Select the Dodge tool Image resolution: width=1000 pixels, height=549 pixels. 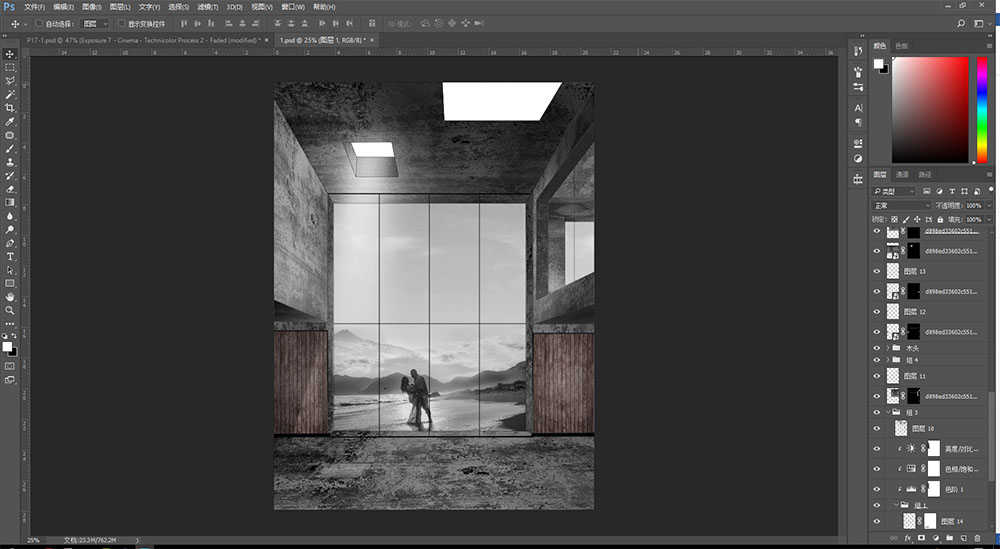click(10, 230)
